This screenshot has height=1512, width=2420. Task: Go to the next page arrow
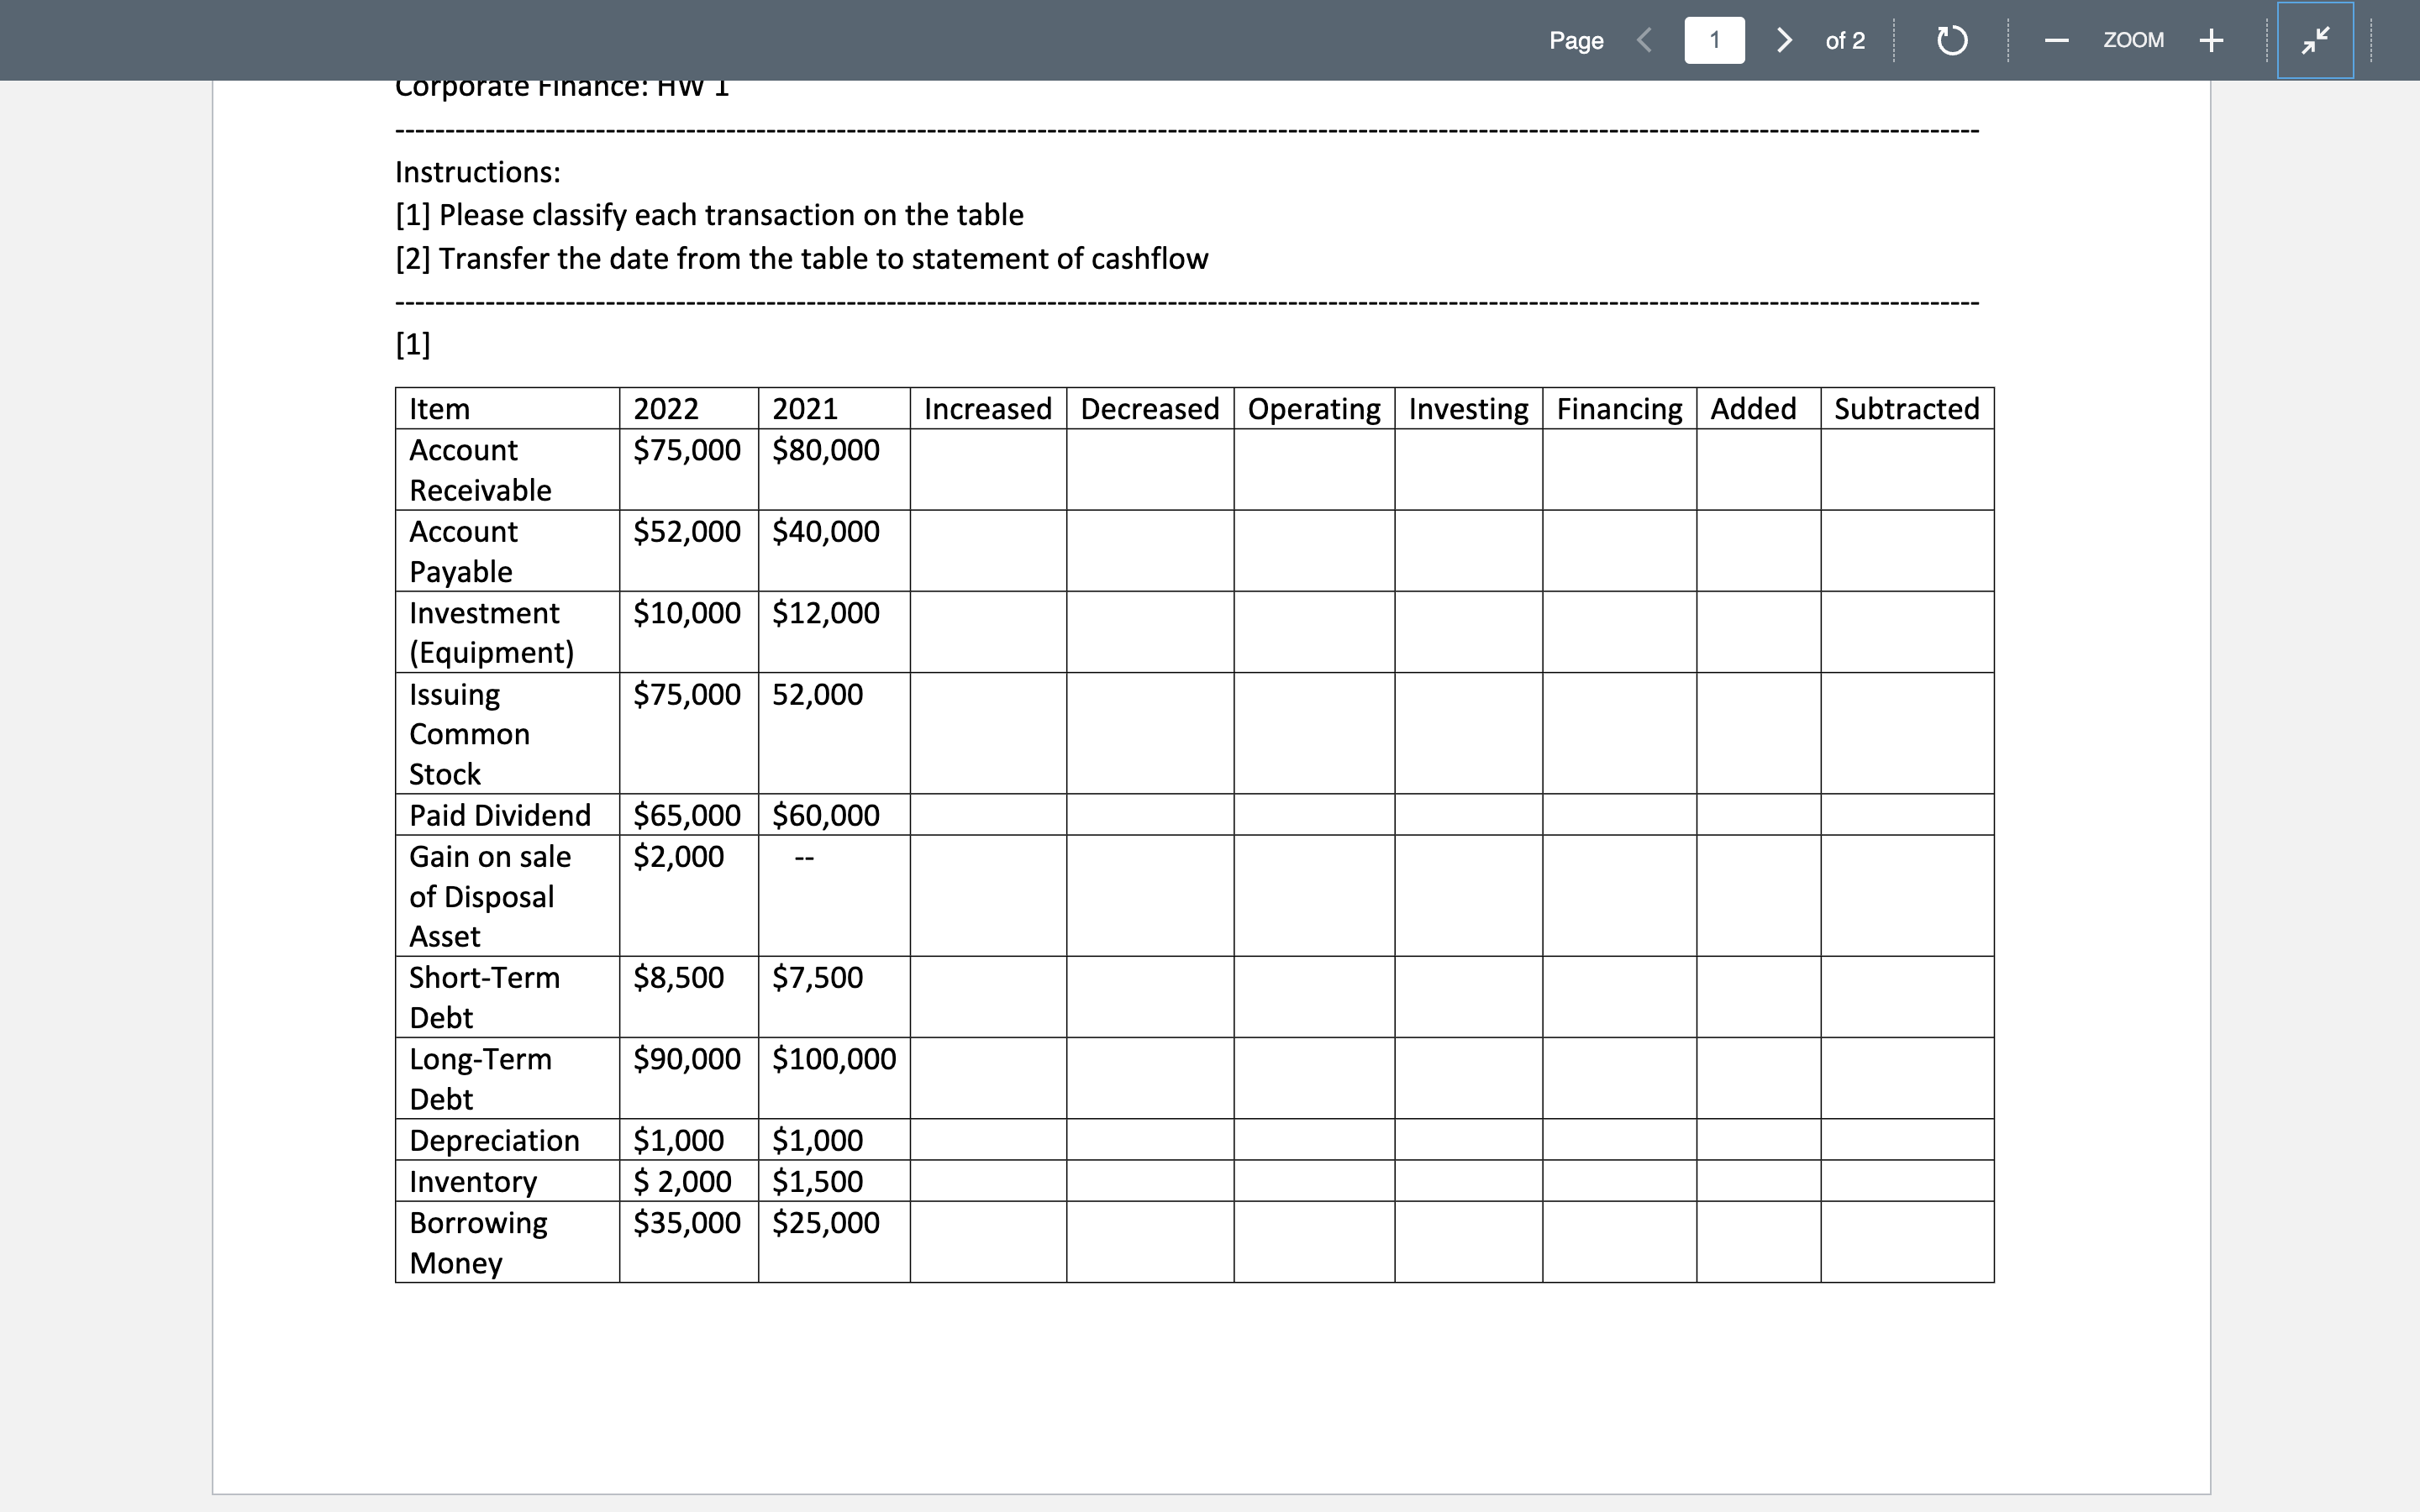click(x=1783, y=40)
